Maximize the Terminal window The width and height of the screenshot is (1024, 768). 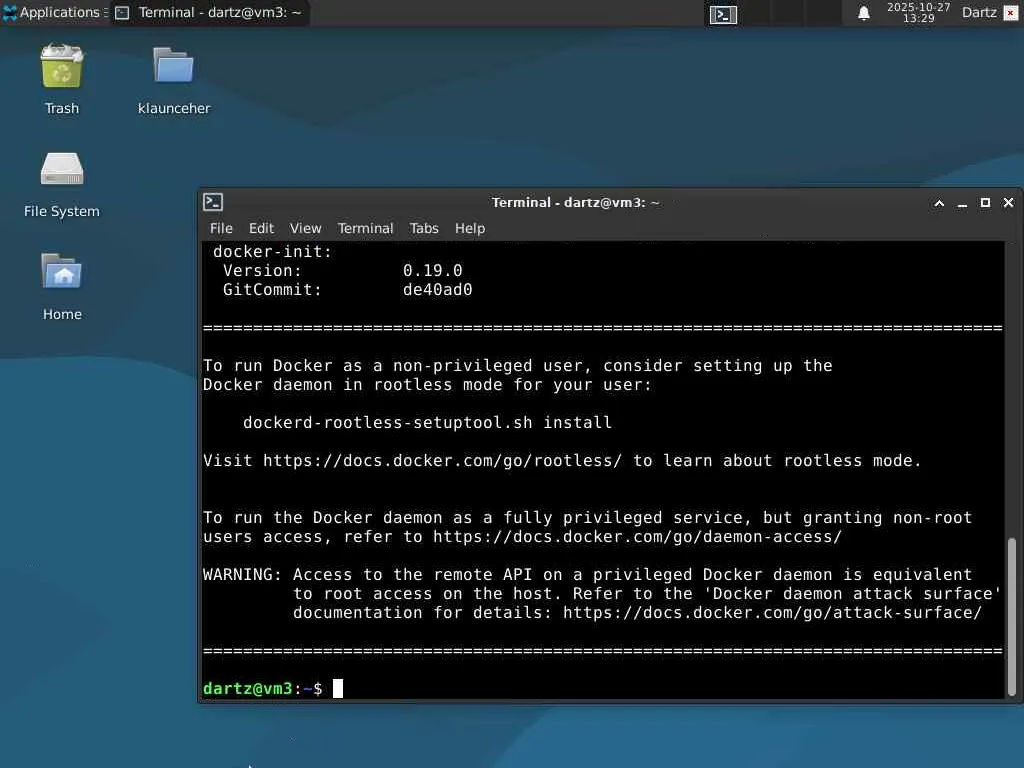coord(985,203)
